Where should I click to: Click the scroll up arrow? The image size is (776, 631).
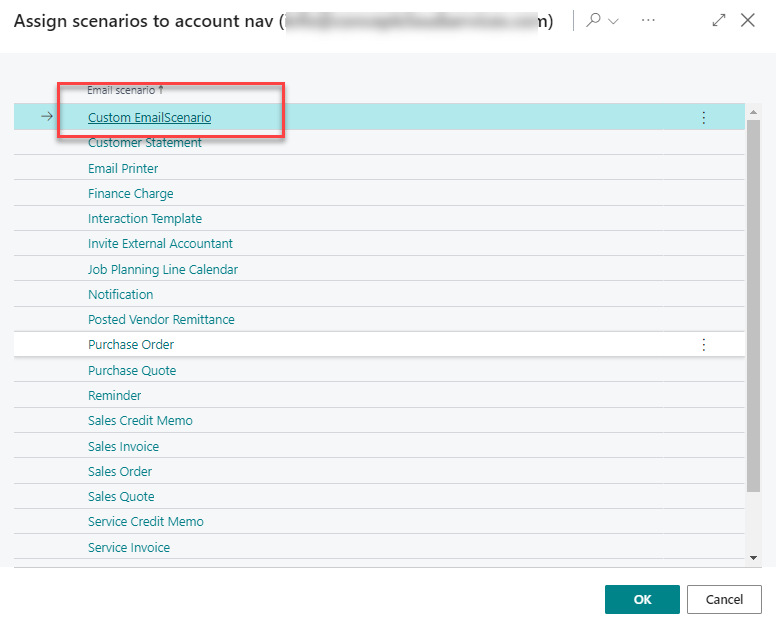(x=753, y=112)
